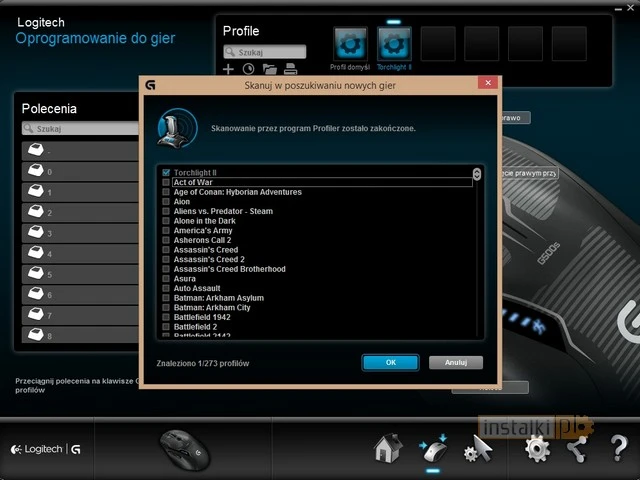This screenshot has width=640, height=480.
Task: Open pointer settings cursor-with-gear icon
Action: 478,449
